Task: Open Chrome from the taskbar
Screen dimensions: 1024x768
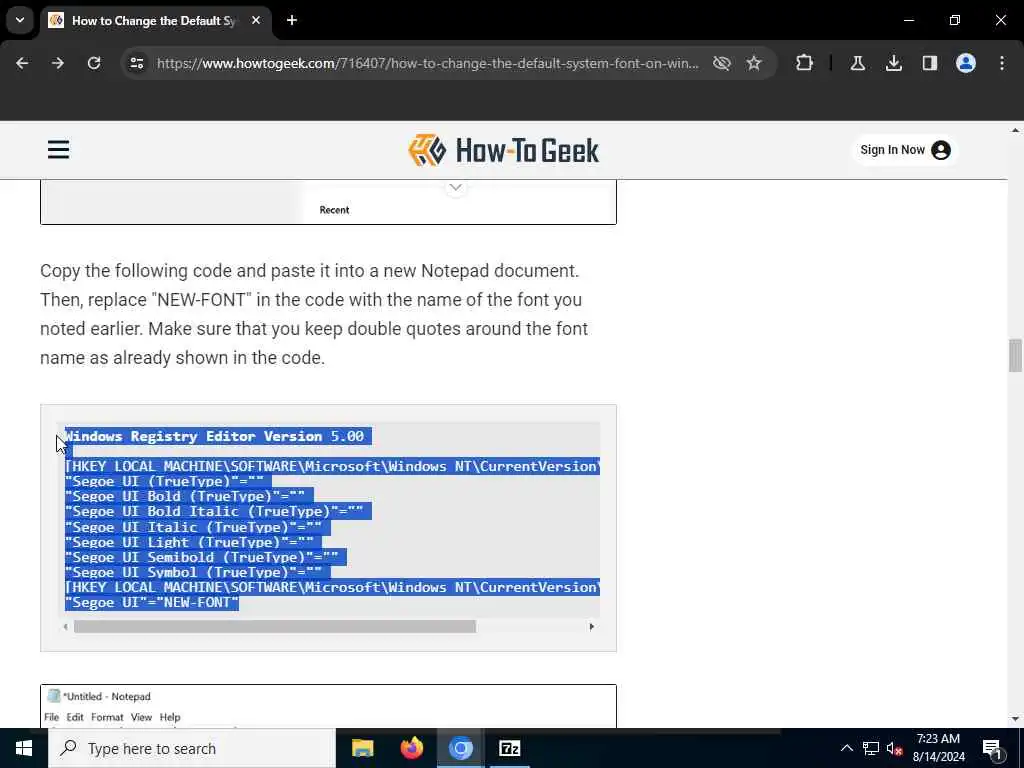Action: click(x=460, y=748)
